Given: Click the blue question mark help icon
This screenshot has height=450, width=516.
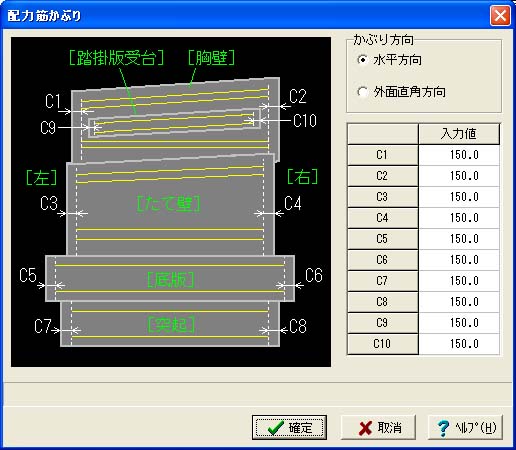Looking at the screenshot, I should point(443,428).
